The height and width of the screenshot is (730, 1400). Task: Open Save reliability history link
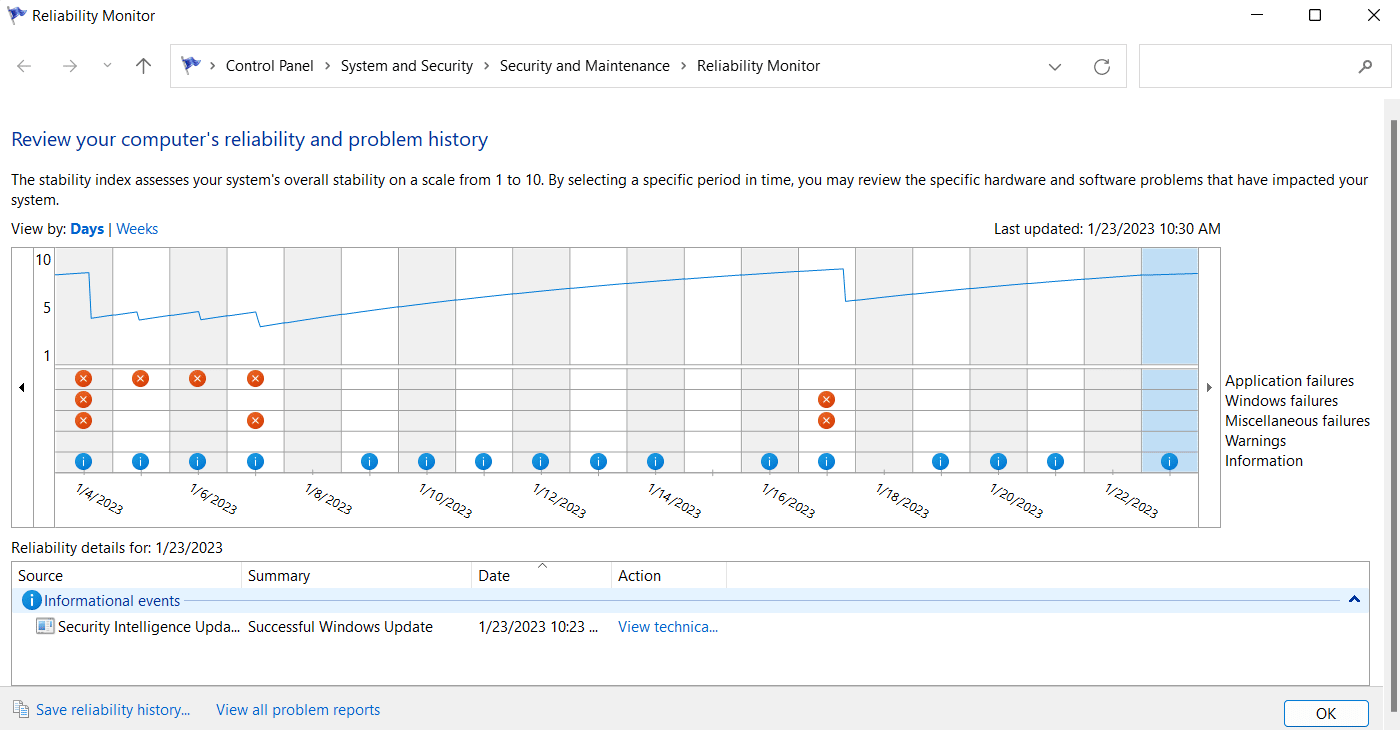[x=113, y=710]
